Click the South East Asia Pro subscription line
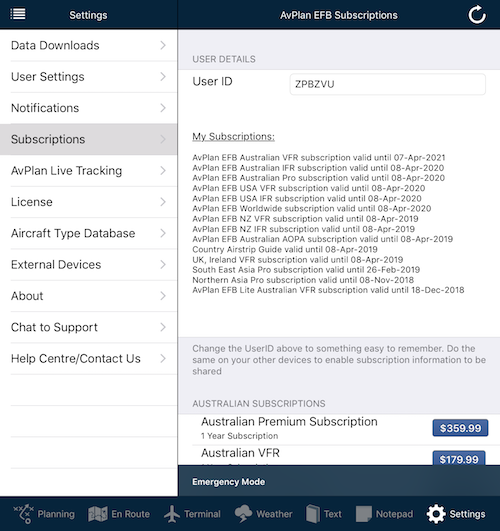Image resolution: width=500 pixels, height=531 pixels. pyautogui.click(x=306, y=270)
